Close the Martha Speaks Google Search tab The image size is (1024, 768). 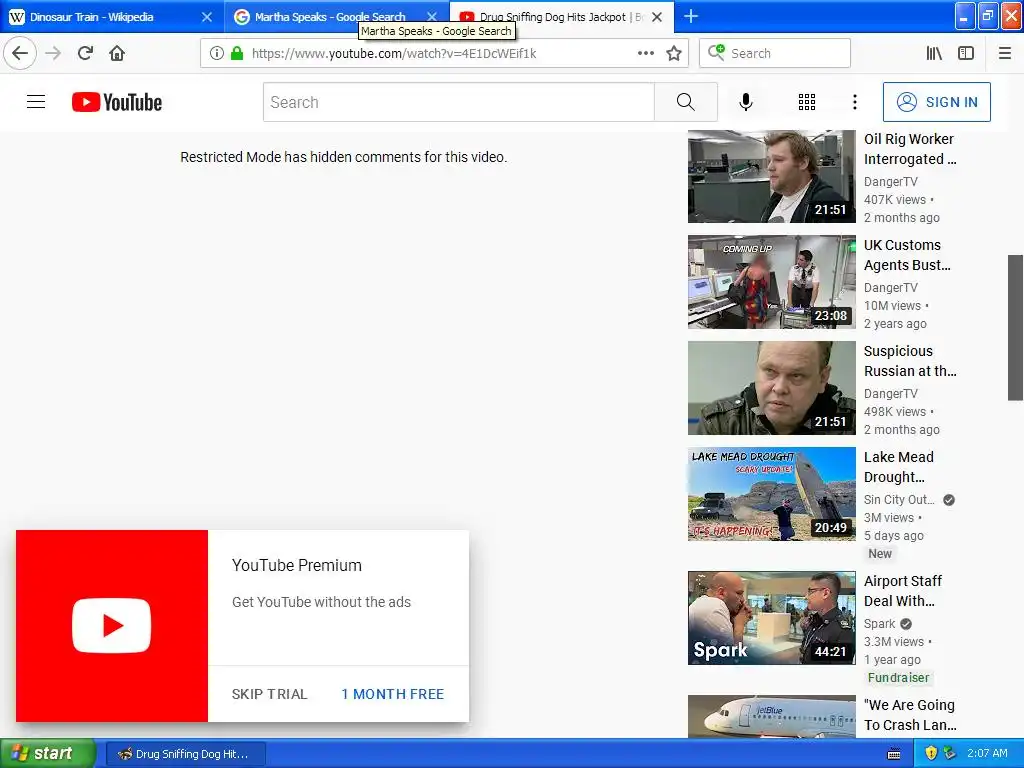tap(432, 17)
